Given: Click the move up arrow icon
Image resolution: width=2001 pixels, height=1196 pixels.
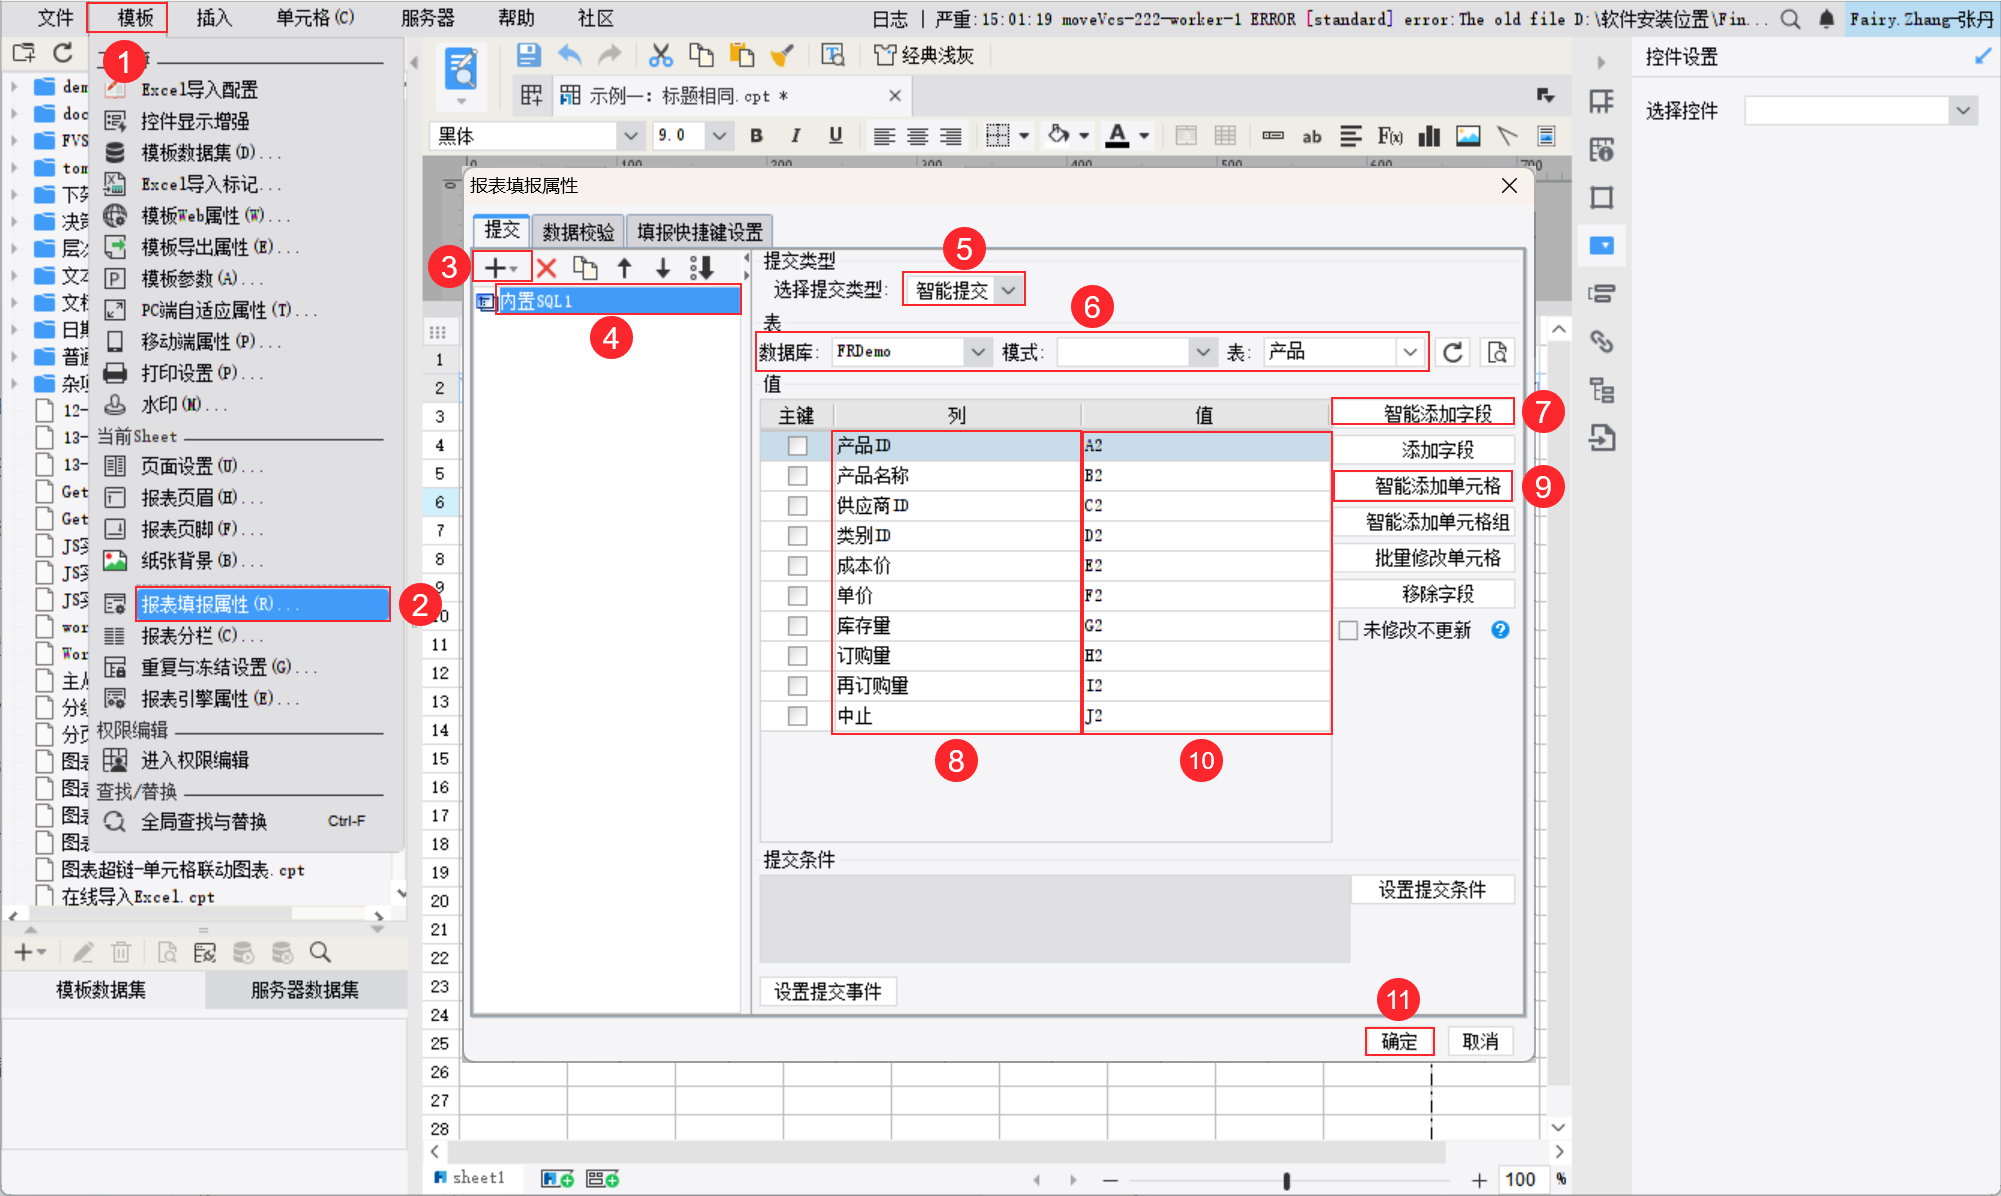Looking at the screenshot, I should click(x=624, y=268).
